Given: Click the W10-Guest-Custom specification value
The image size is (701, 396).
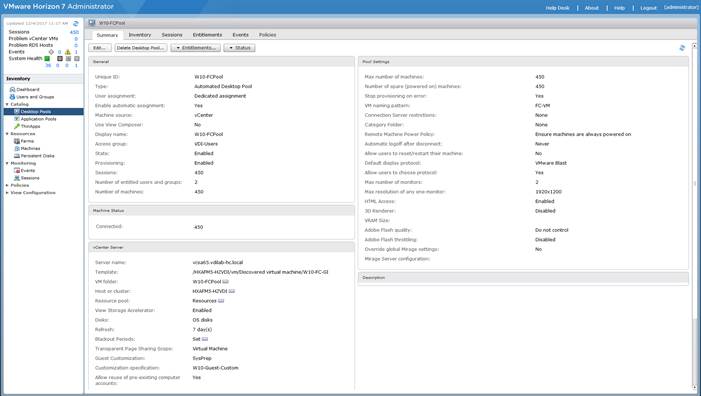Looking at the screenshot, I should 215,368.
